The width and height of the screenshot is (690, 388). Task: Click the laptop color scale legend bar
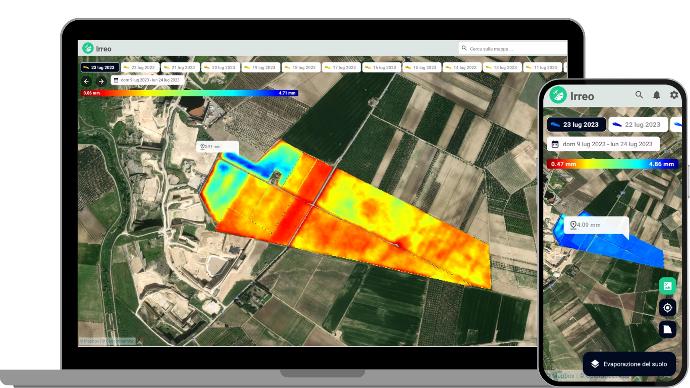pyautogui.click(x=190, y=93)
